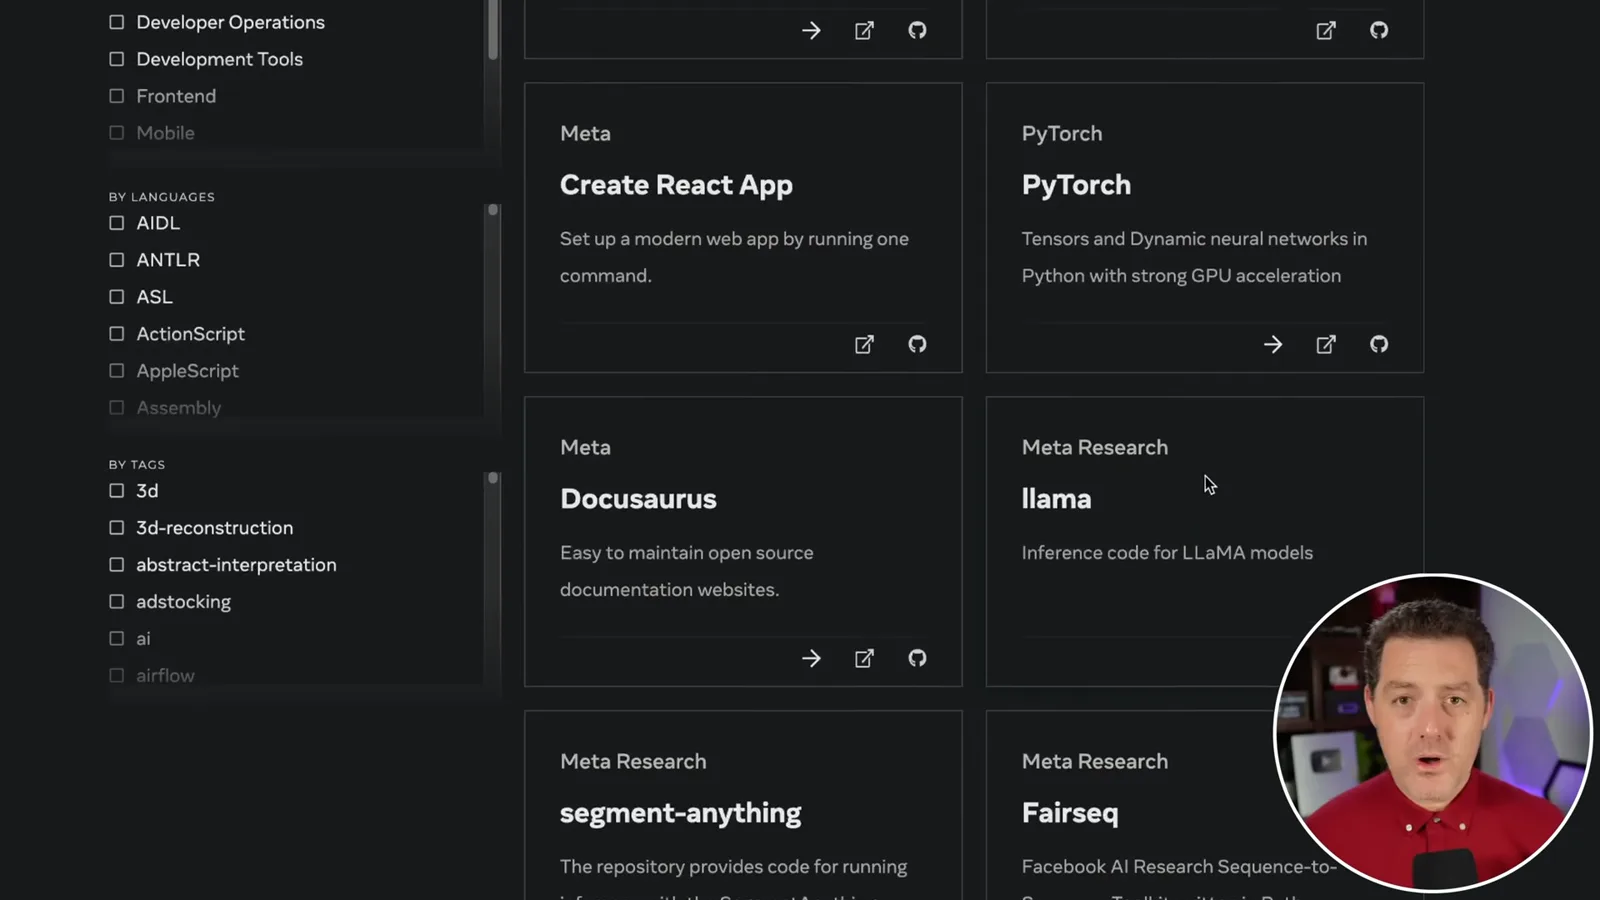
Task: Select the ANTLR language filter
Action: (x=117, y=260)
